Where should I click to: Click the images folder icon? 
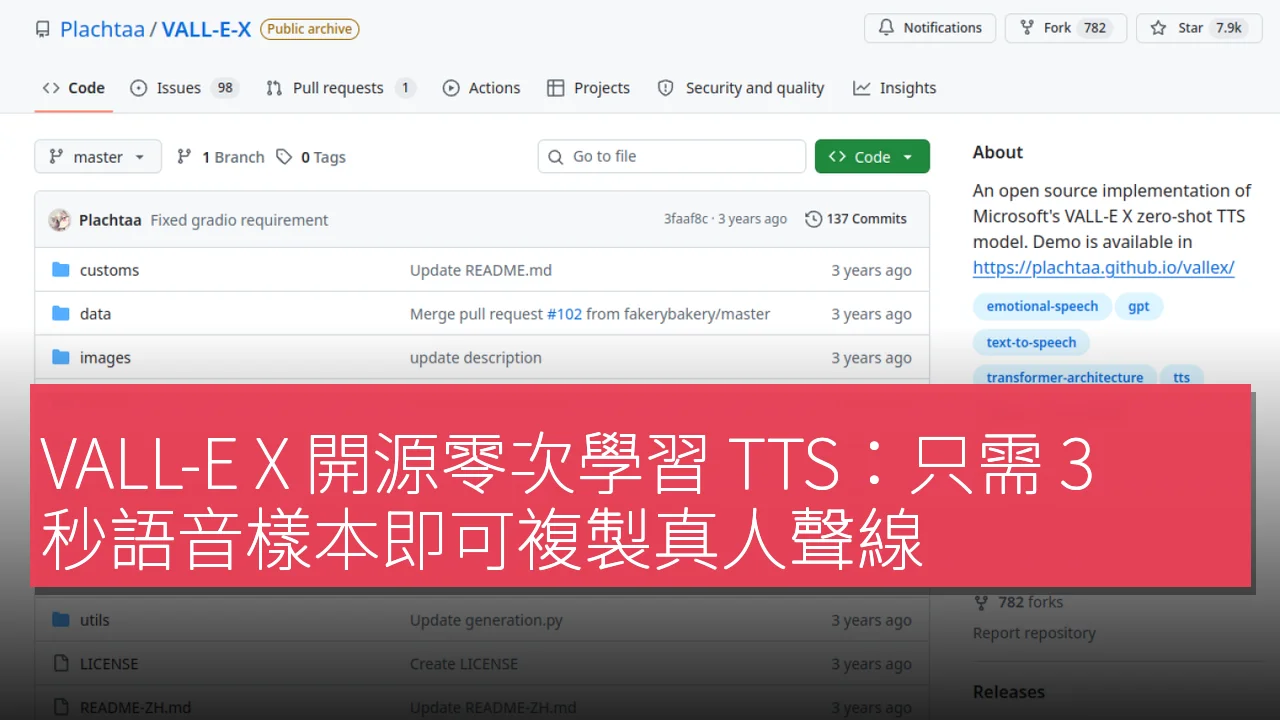[61, 357]
